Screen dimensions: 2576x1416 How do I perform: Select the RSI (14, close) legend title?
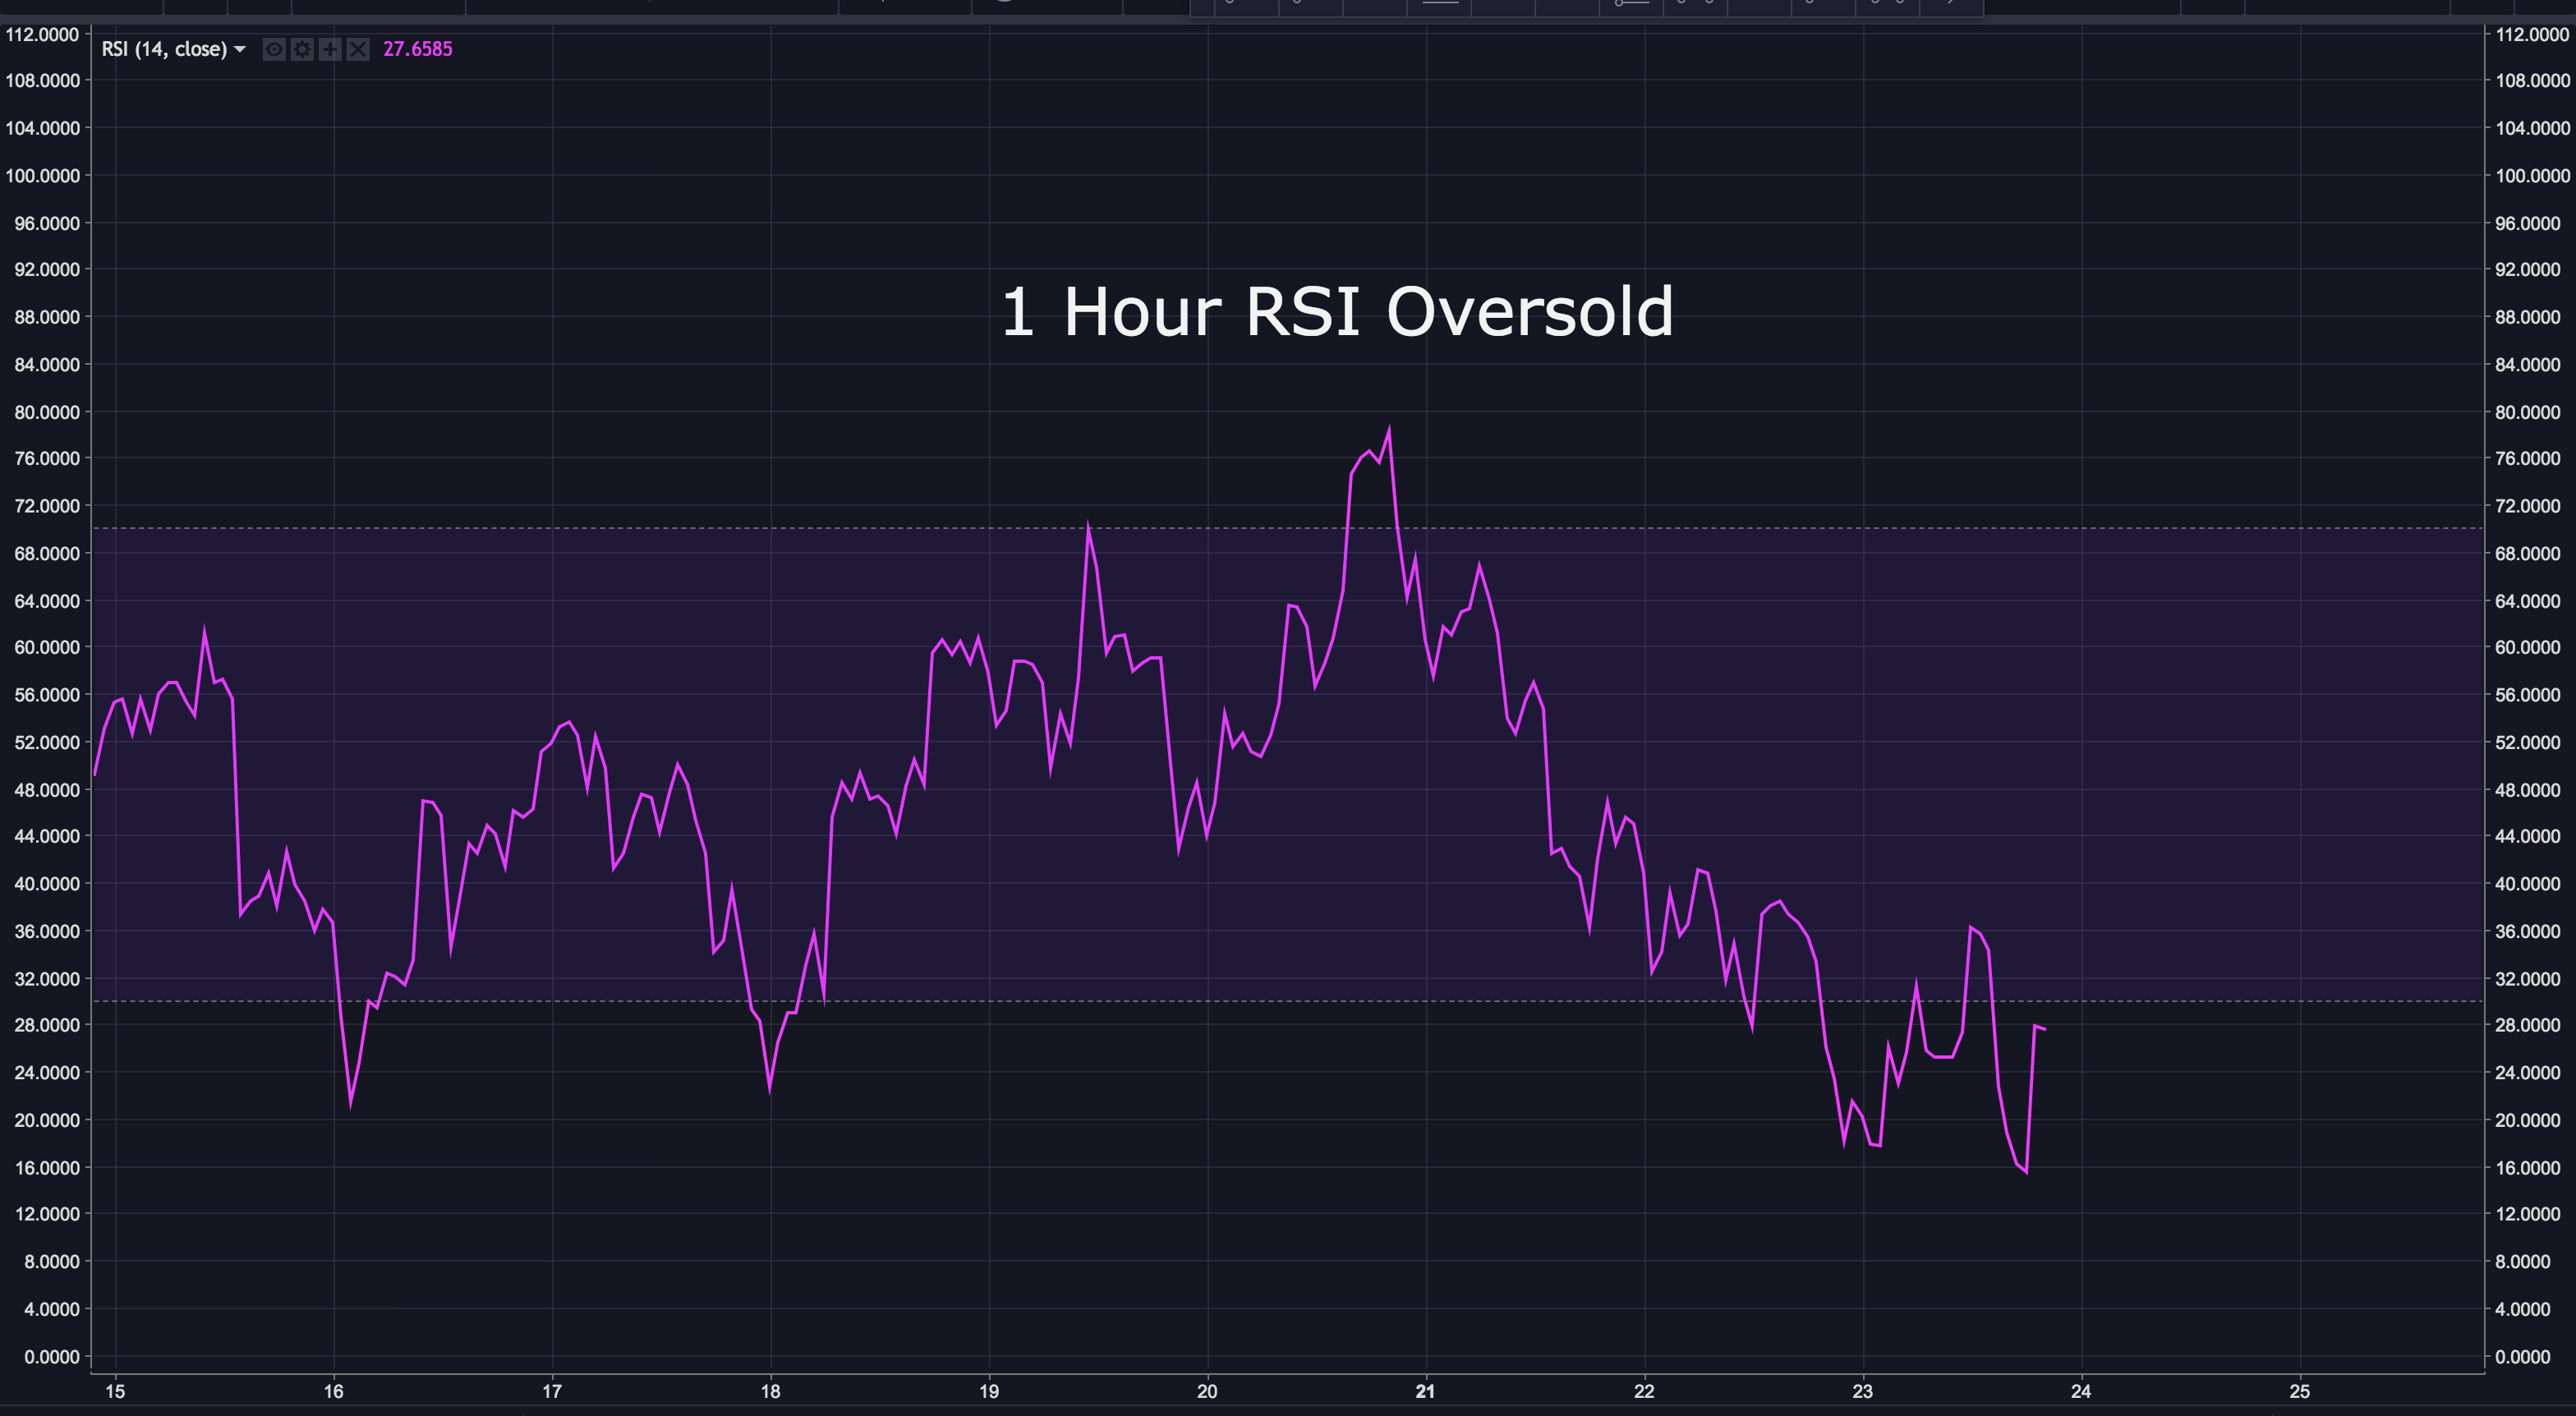coord(164,49)
